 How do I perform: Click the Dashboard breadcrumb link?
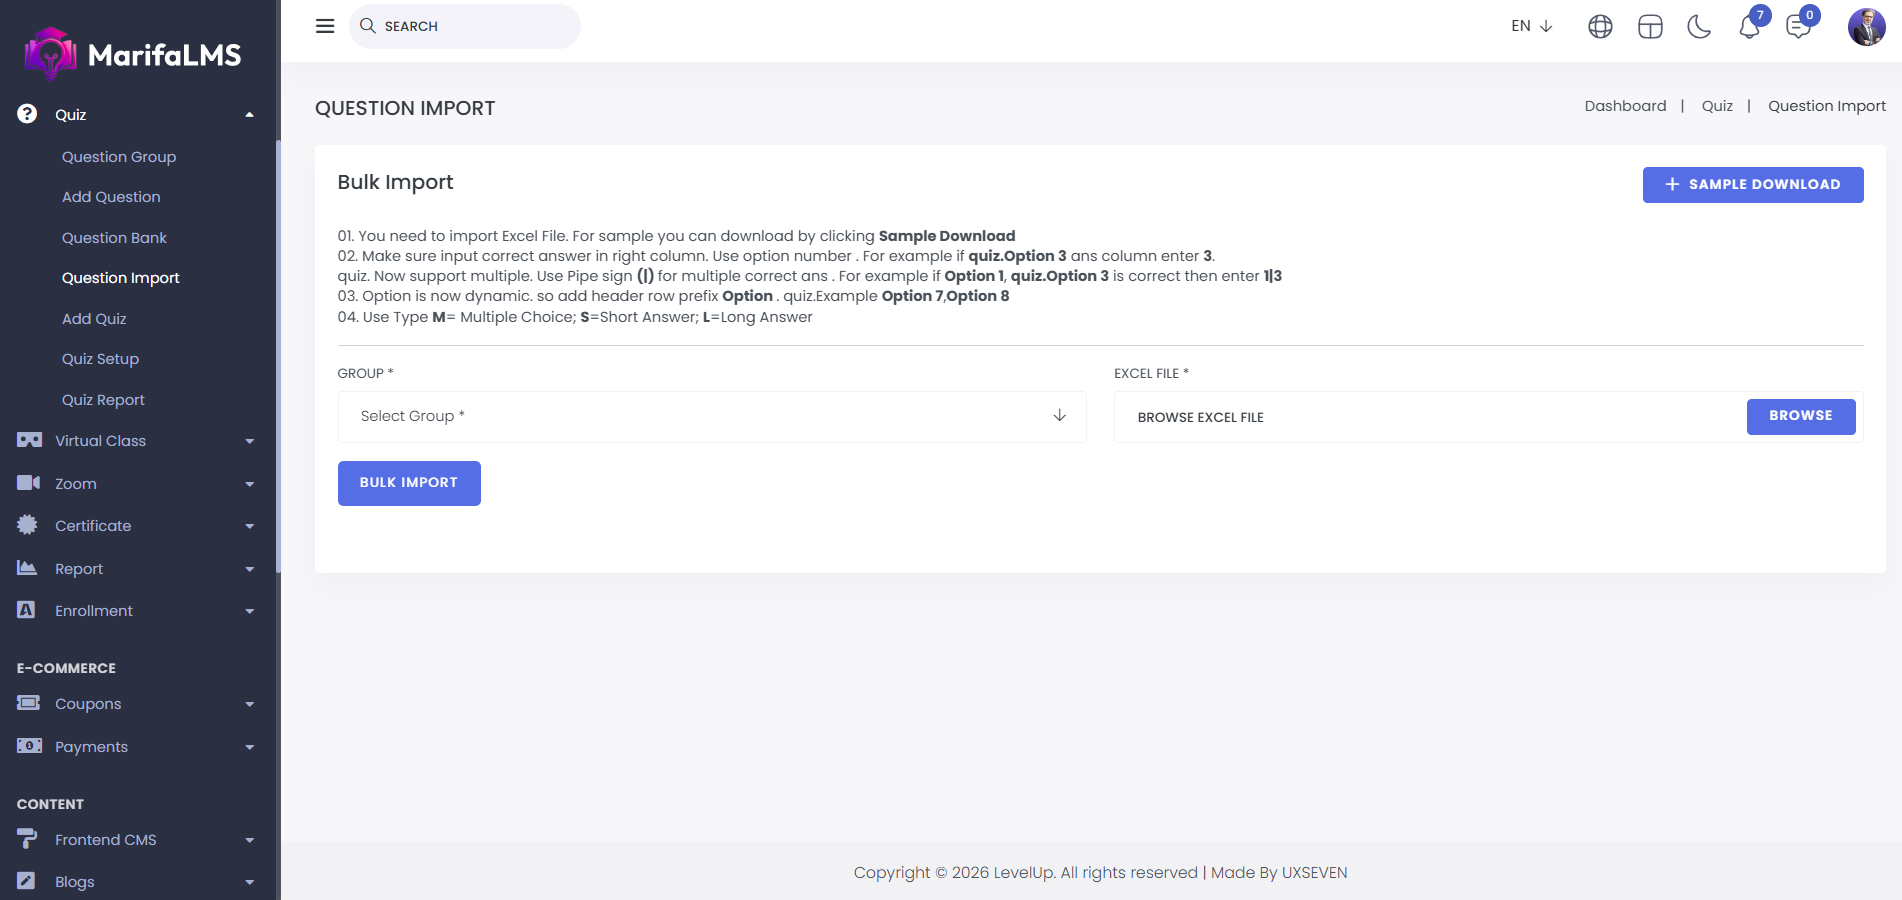pyautogui.click(x=1625, y=106)
